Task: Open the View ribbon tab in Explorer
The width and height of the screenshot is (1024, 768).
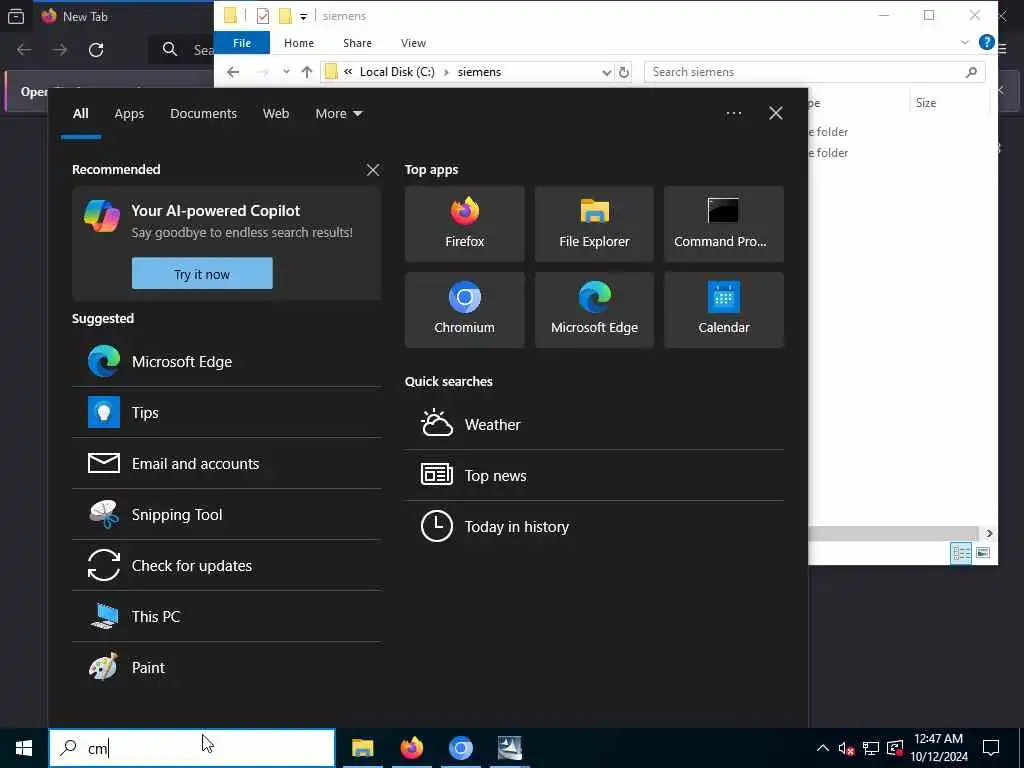Action: pos(413,43)
